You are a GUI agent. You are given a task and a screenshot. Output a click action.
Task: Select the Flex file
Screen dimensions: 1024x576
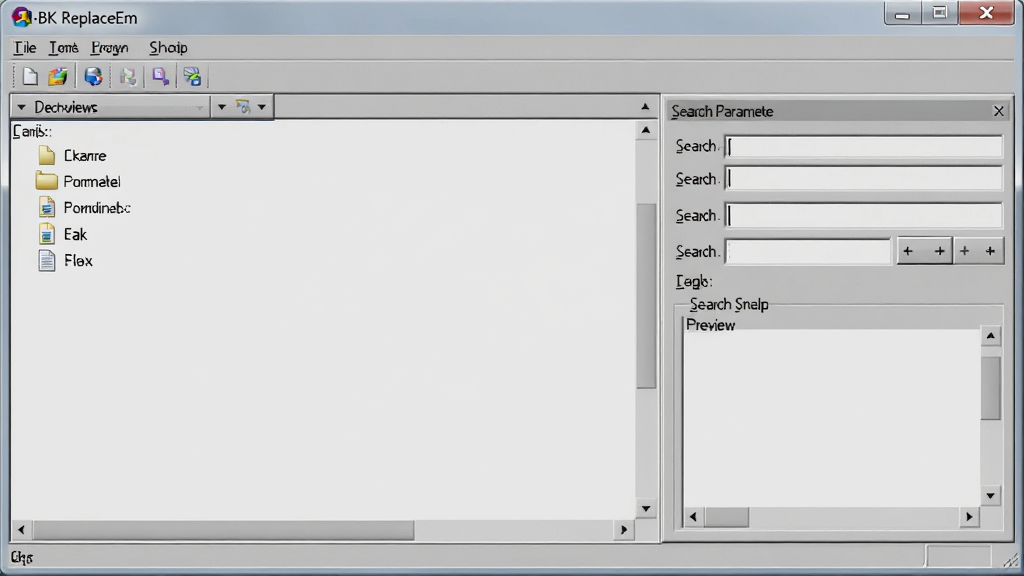click(x=78, y=261)
